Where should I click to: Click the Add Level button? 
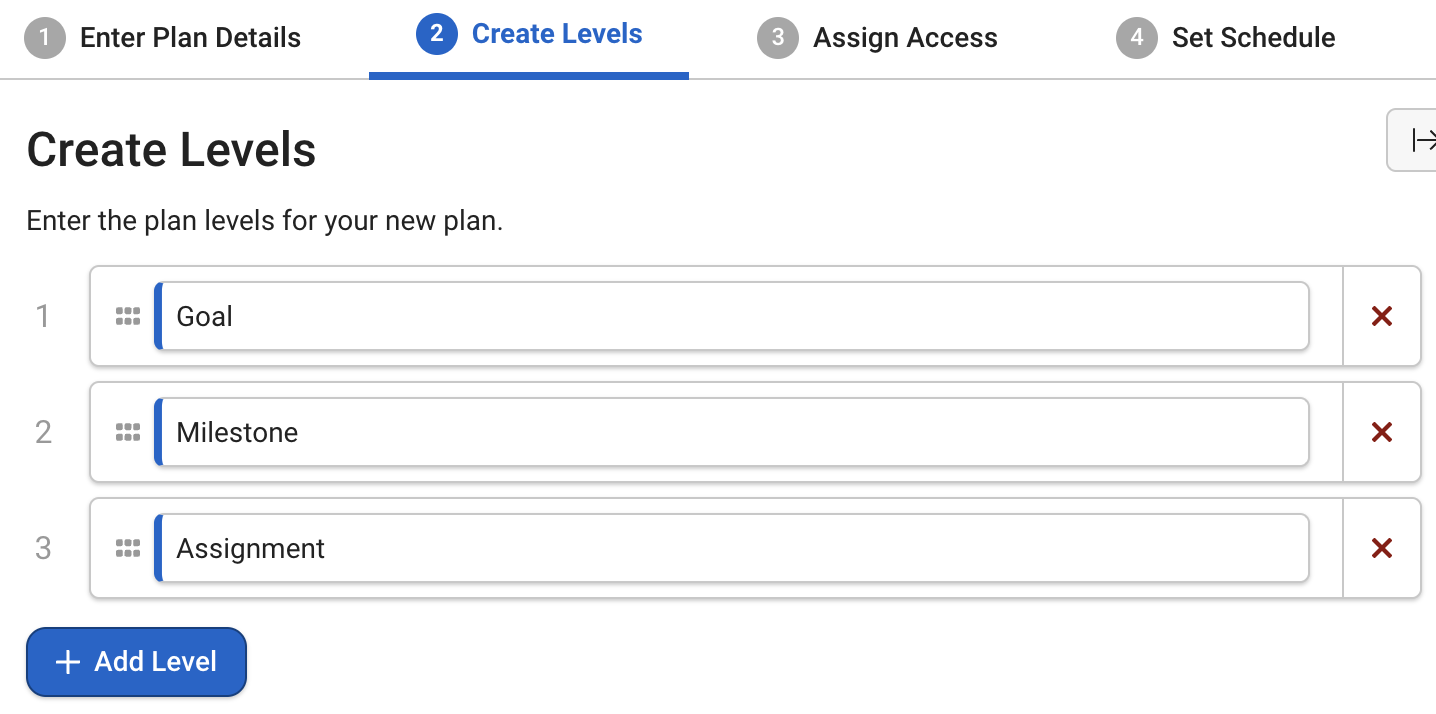click(x=136, y=661)
